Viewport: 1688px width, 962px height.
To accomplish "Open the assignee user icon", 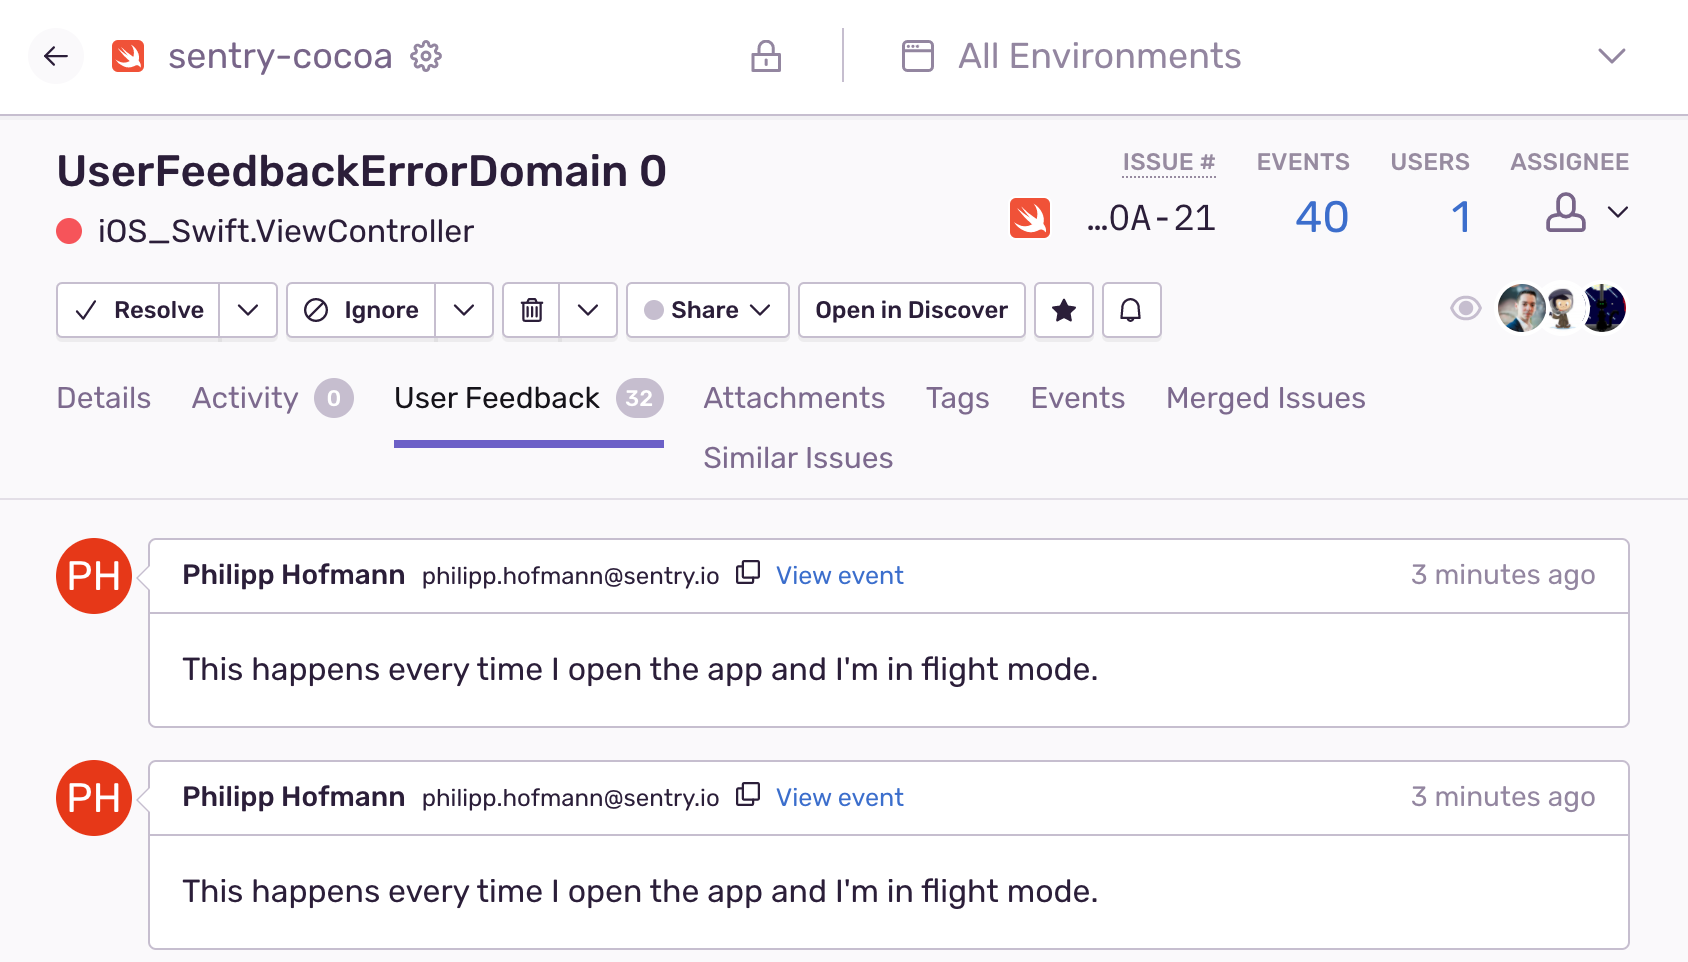I will point(1566,213).
